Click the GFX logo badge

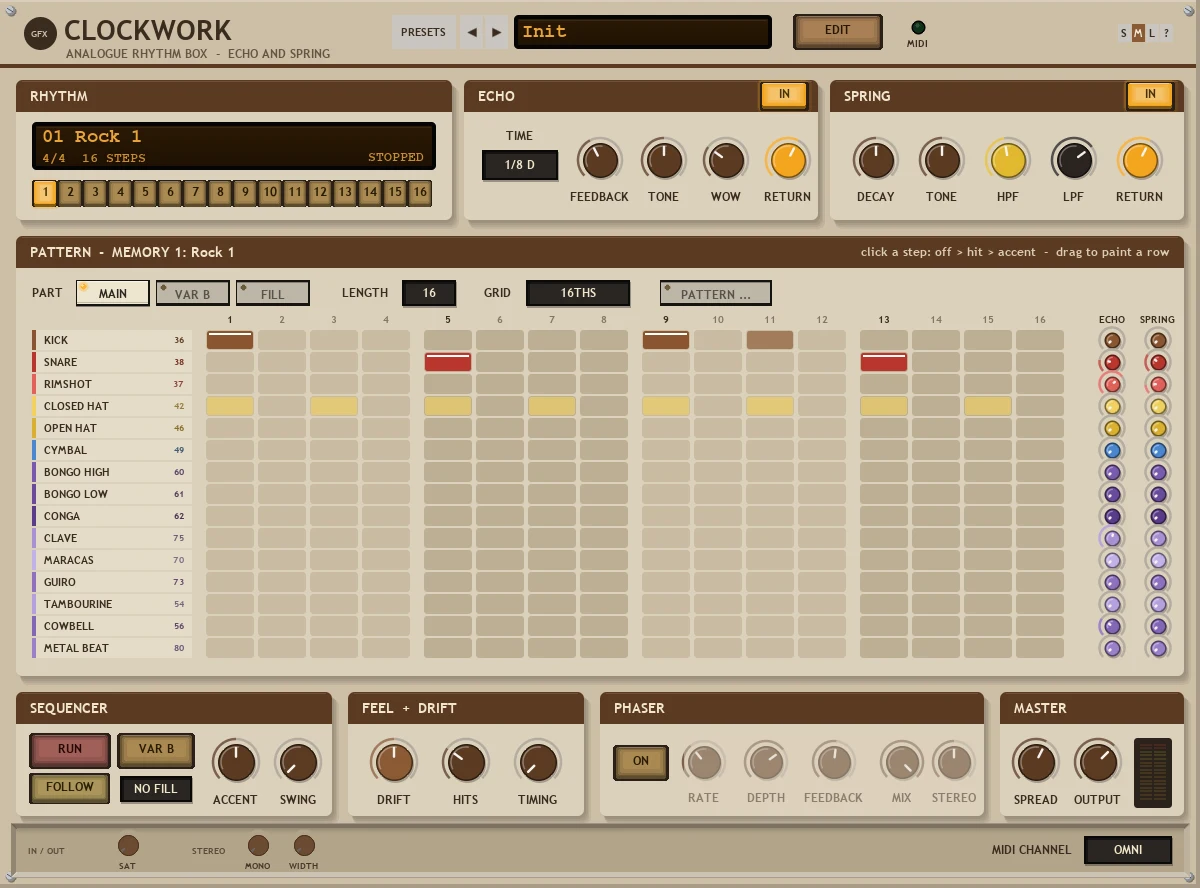[40, 33]
